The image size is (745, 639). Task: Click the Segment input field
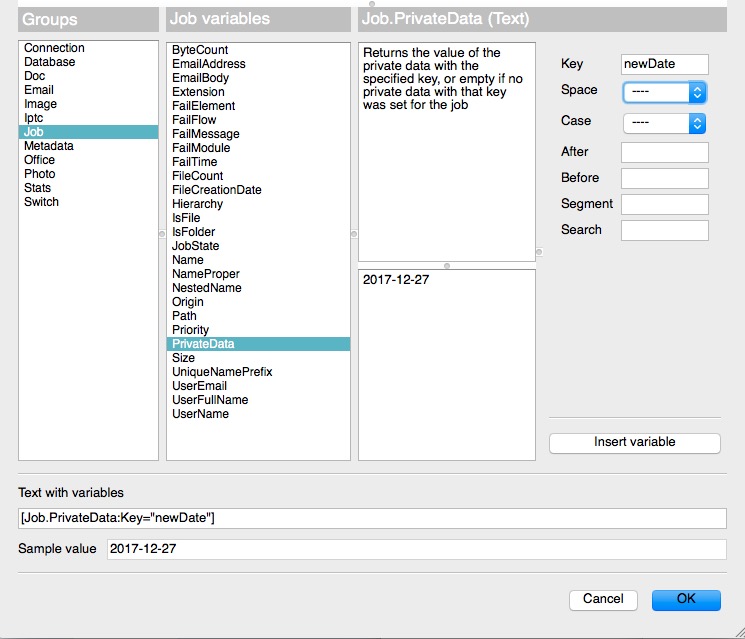pyautogui.click(x=664, y=204)
